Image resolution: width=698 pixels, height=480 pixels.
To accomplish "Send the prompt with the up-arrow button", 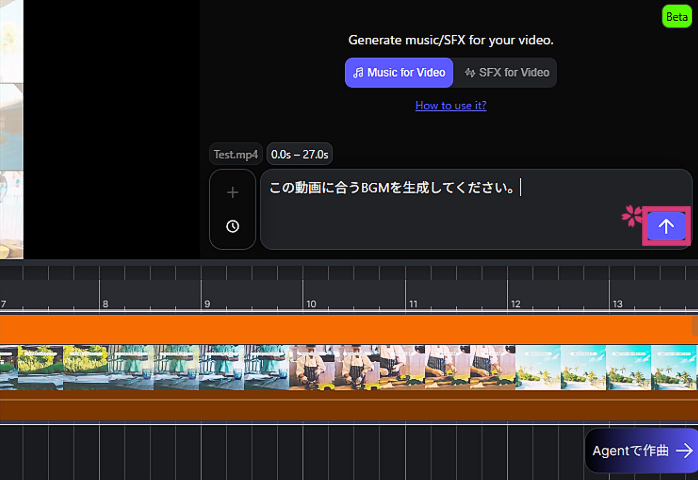I will click(x=666, y=226).
